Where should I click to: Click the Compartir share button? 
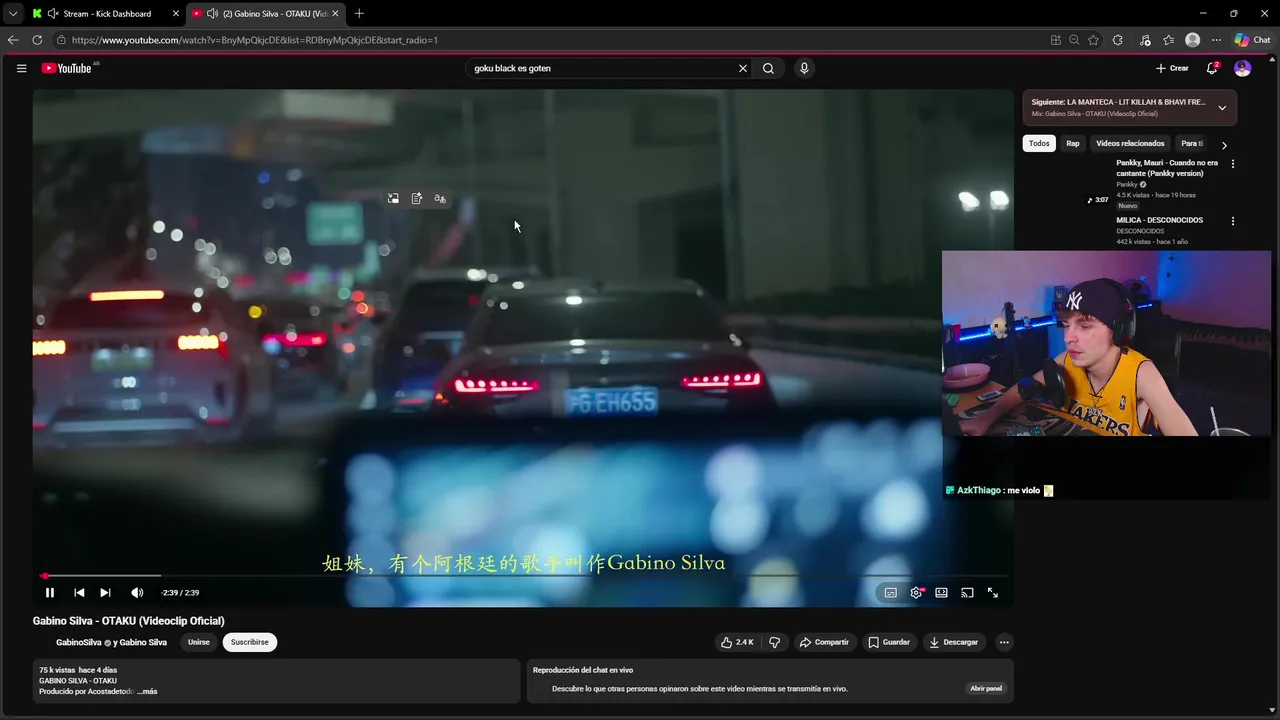(x=824, y=642)
